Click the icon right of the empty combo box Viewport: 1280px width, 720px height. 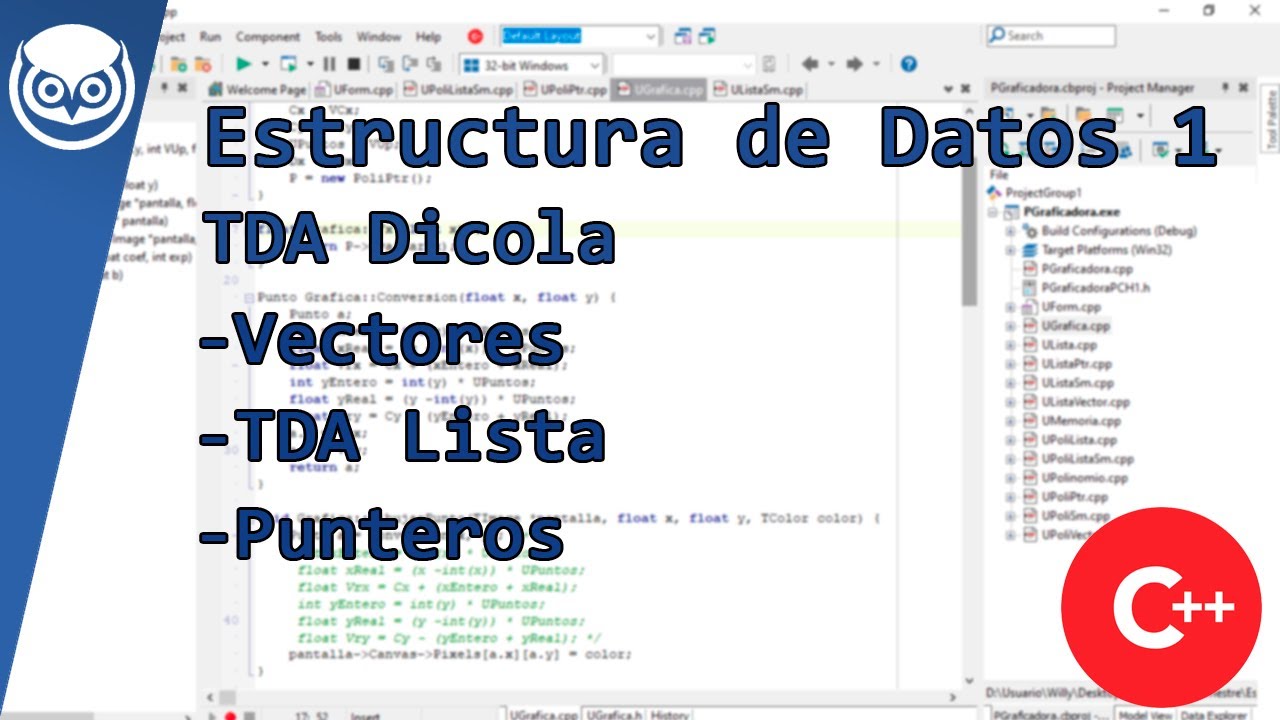(x=769, y=64)
